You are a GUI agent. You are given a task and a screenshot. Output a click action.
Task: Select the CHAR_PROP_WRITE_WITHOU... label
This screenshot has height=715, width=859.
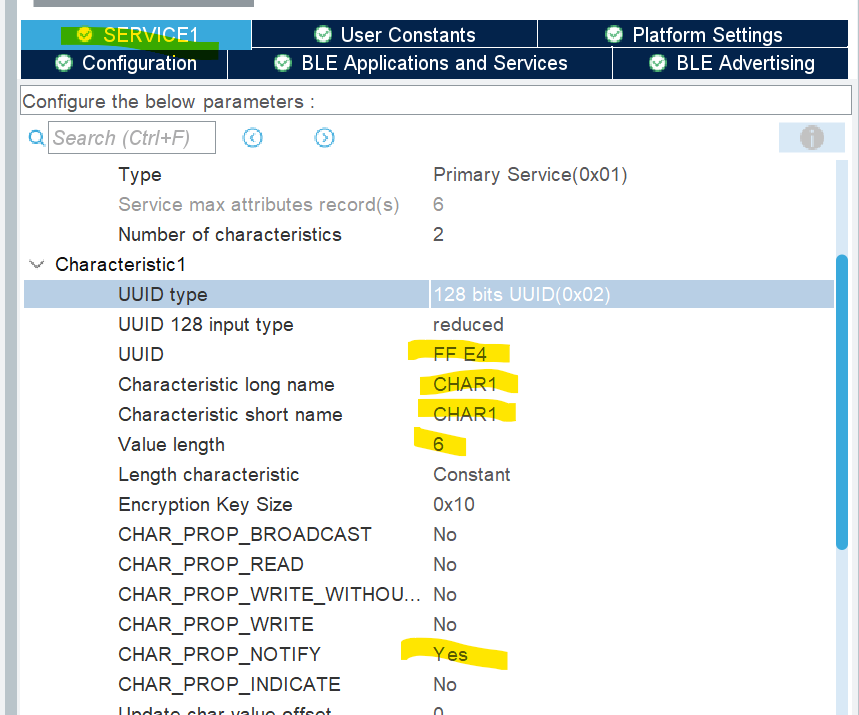point(269,594)
